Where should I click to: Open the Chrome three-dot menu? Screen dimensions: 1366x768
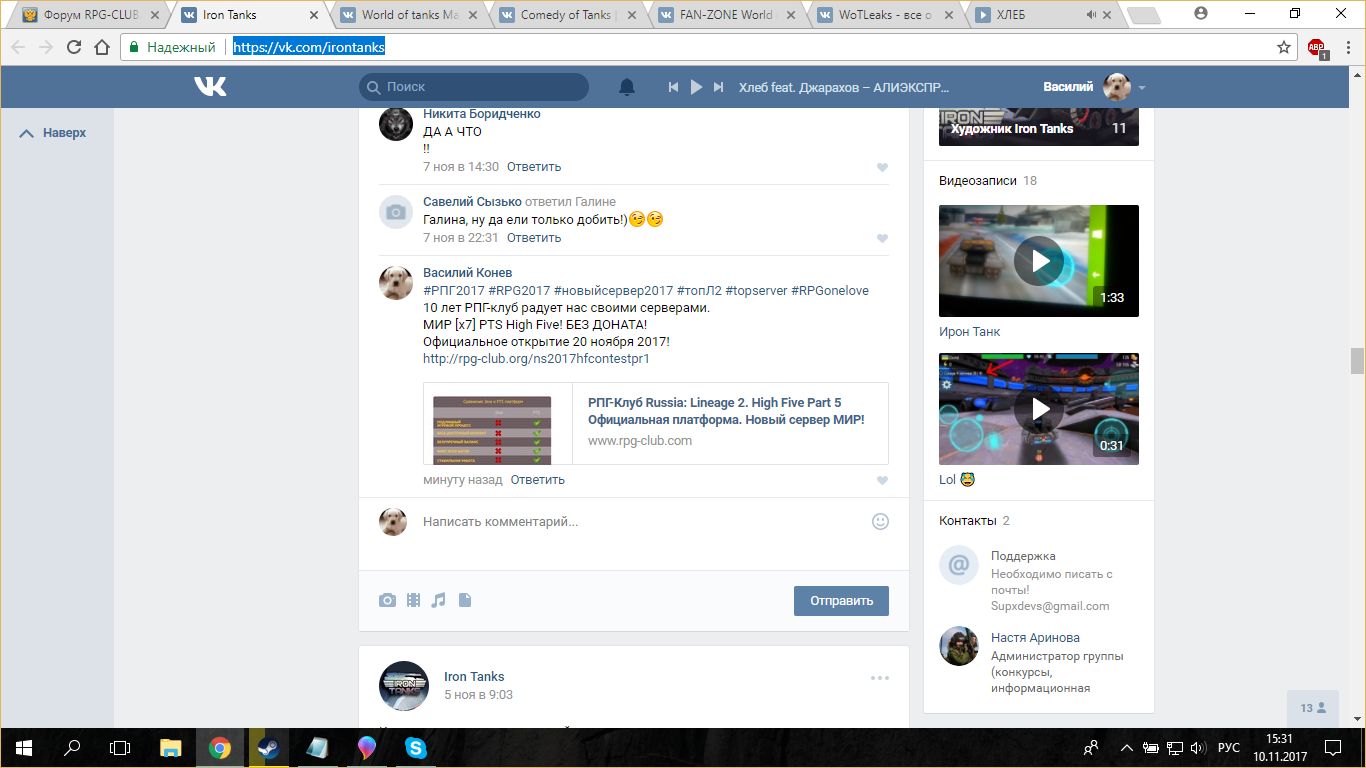1347,47
